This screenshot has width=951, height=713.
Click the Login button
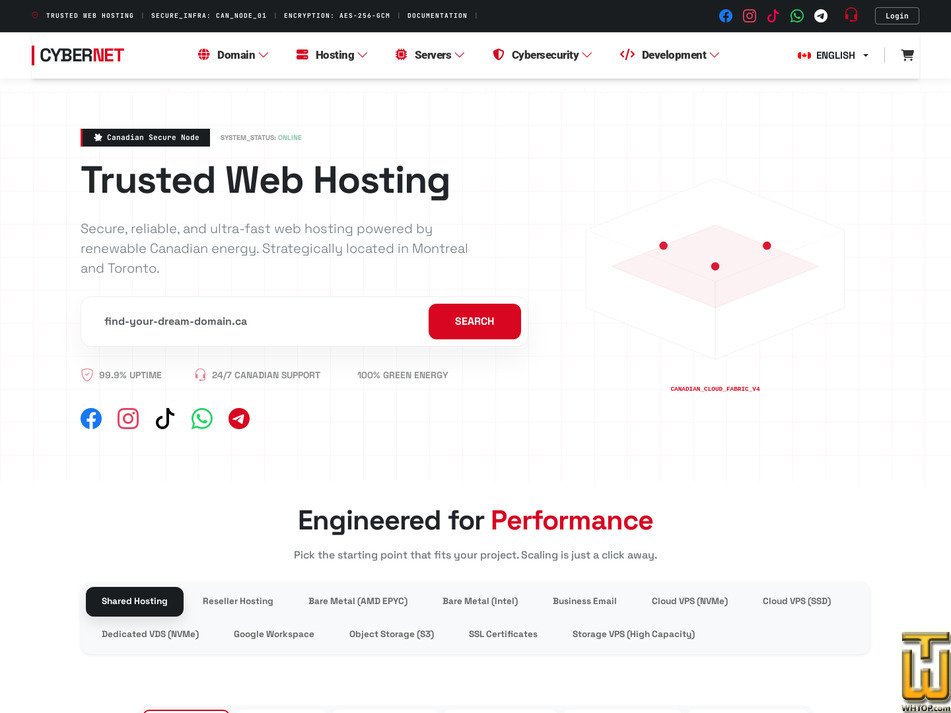tap(896, 16)
